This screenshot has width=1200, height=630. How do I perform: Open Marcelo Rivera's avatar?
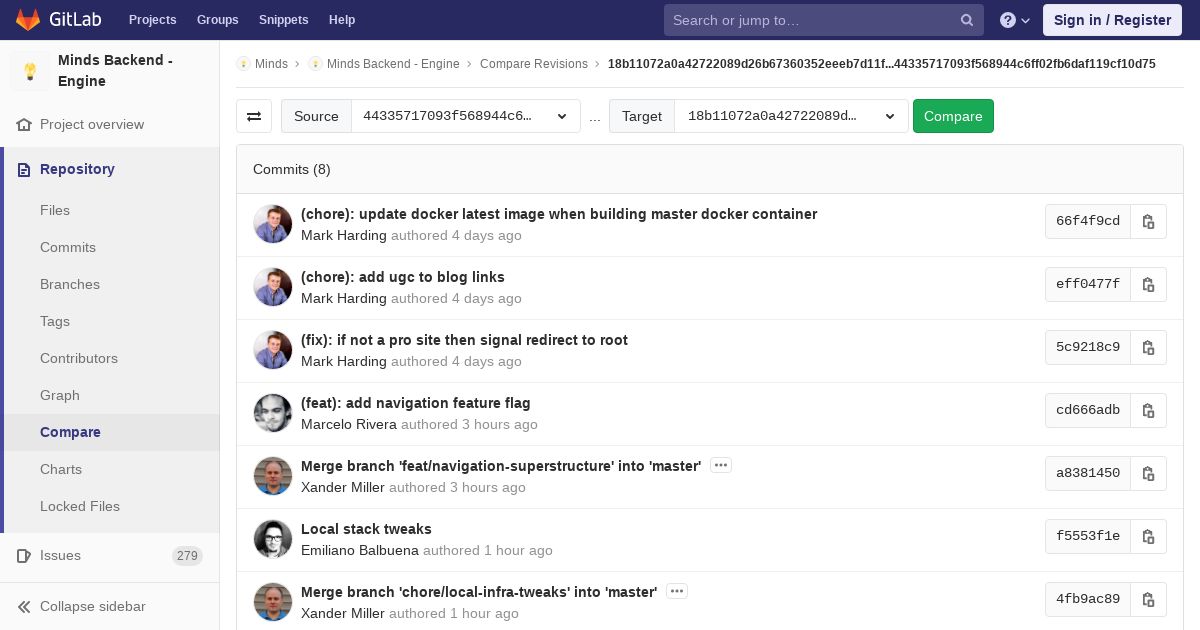[x=273, y=413]
